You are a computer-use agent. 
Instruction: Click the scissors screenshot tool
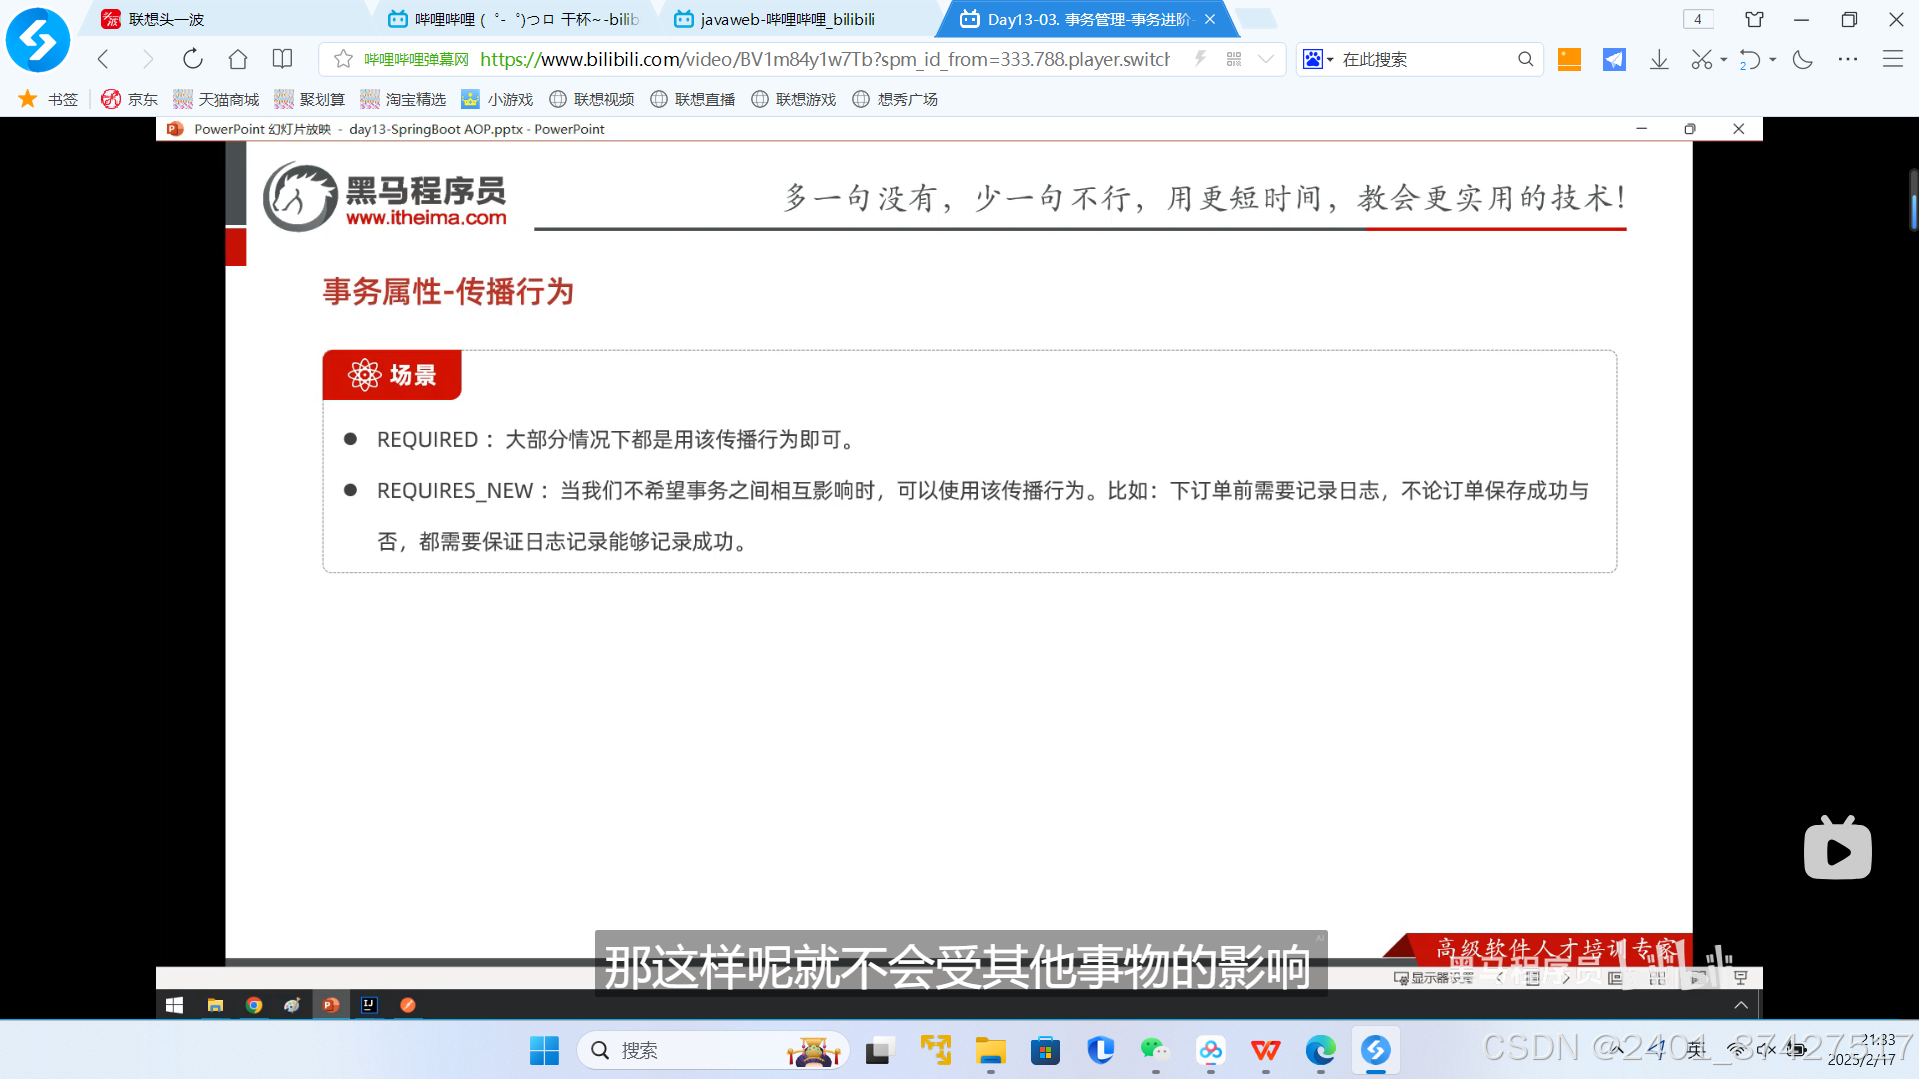coord(1701,59)
